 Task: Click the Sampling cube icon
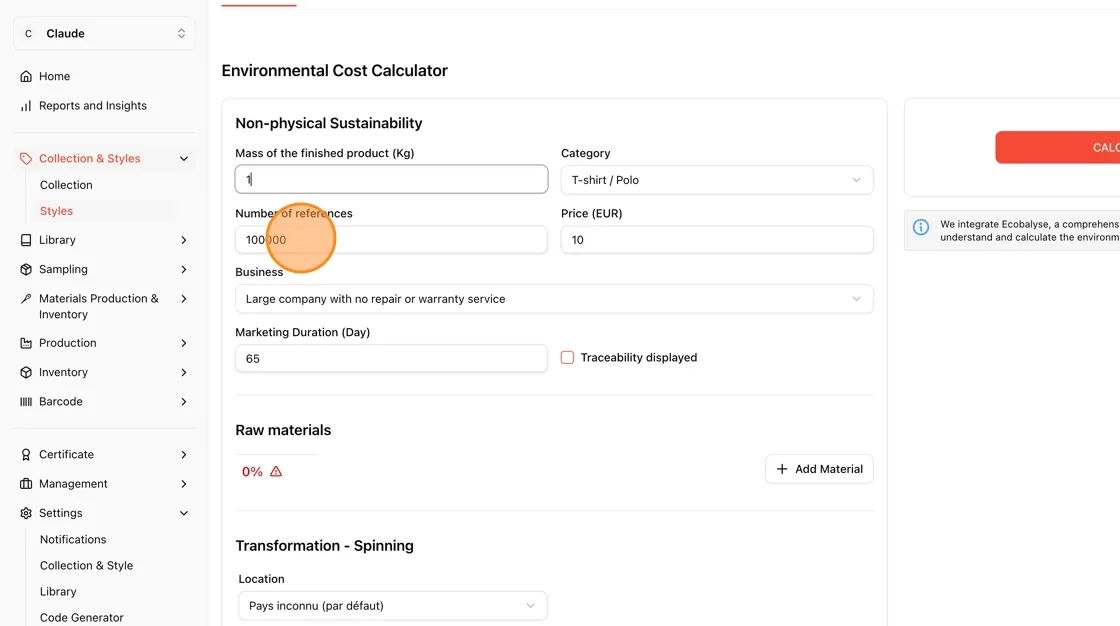(x=26, y=269)
